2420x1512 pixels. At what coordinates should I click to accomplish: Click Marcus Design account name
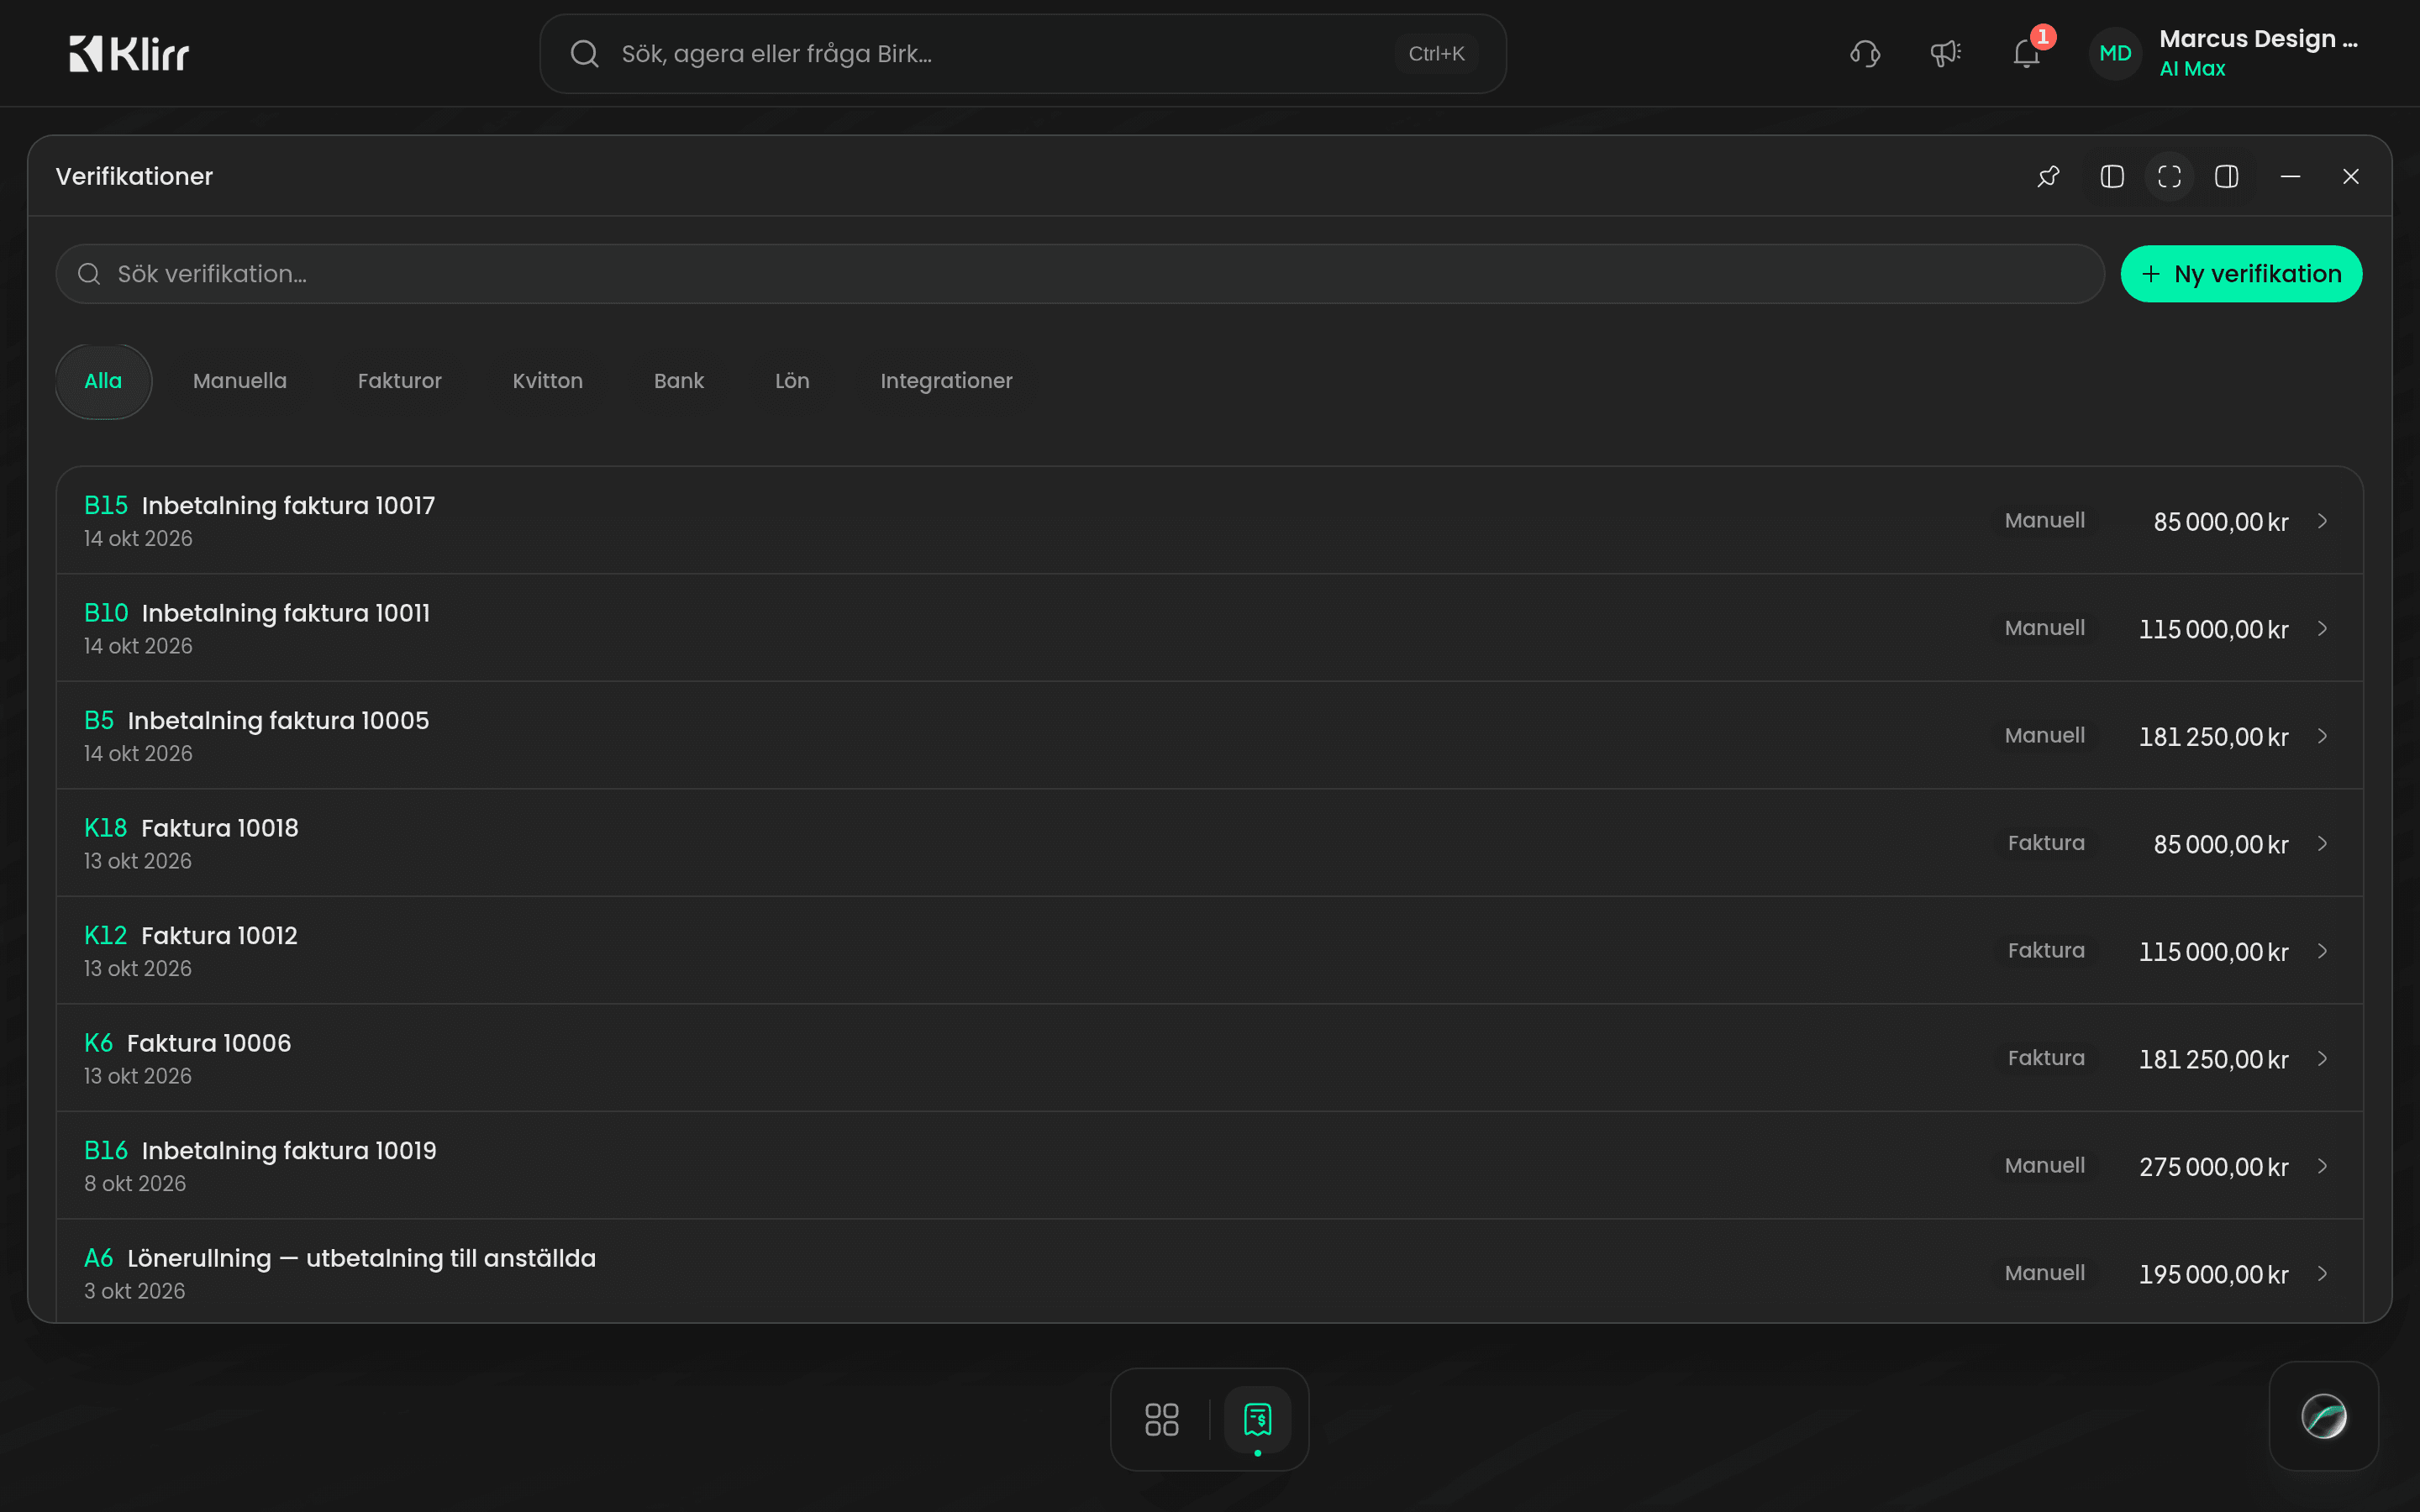point(2258,39)
